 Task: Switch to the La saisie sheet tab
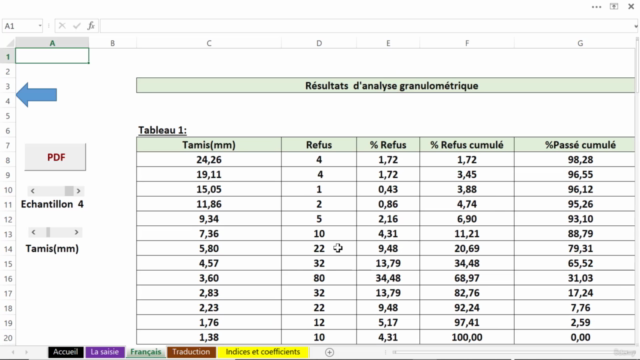click(x=104, y=352)
